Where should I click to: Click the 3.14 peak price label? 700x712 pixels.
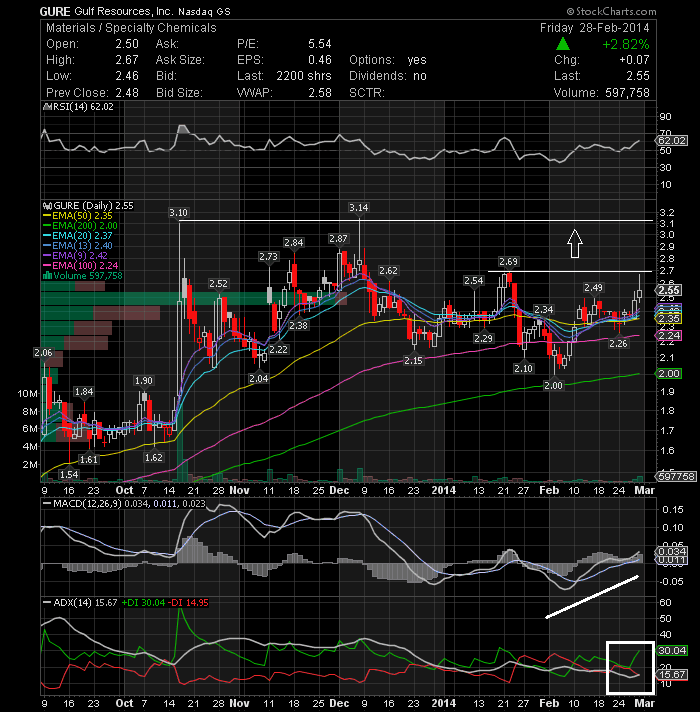pyautogui.click(x=359, y=208)
